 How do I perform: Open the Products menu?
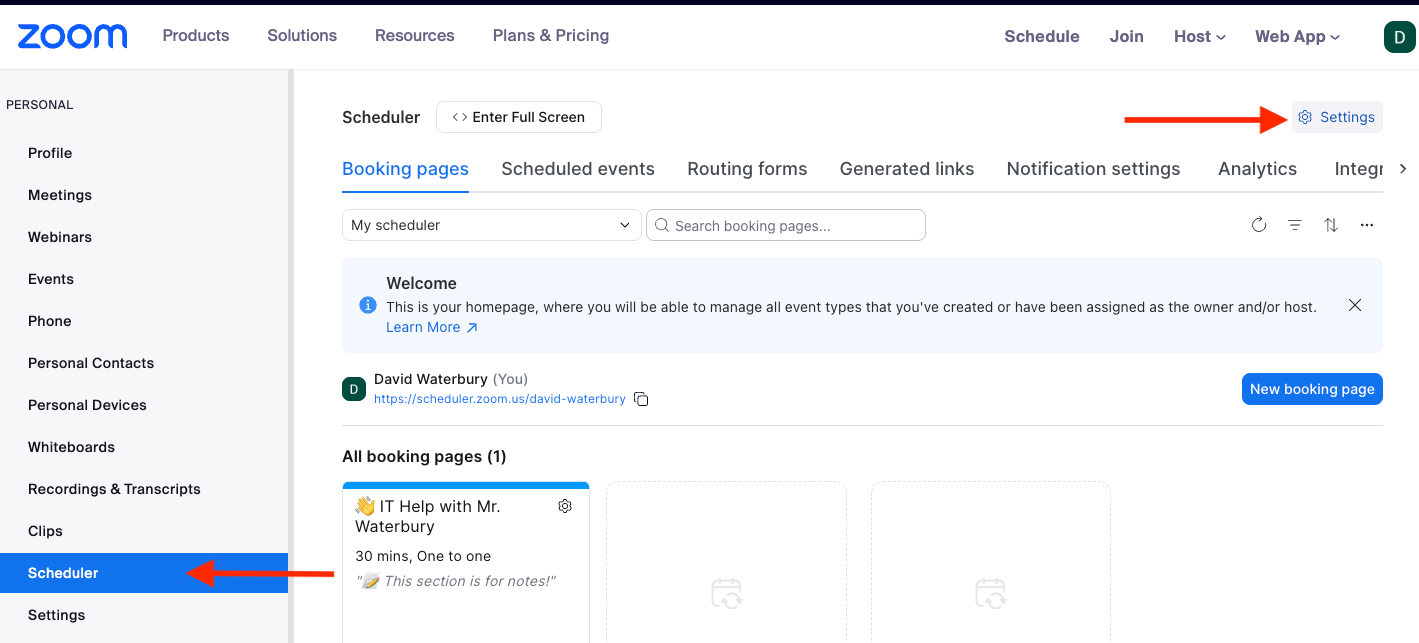[x=196, y=35]
